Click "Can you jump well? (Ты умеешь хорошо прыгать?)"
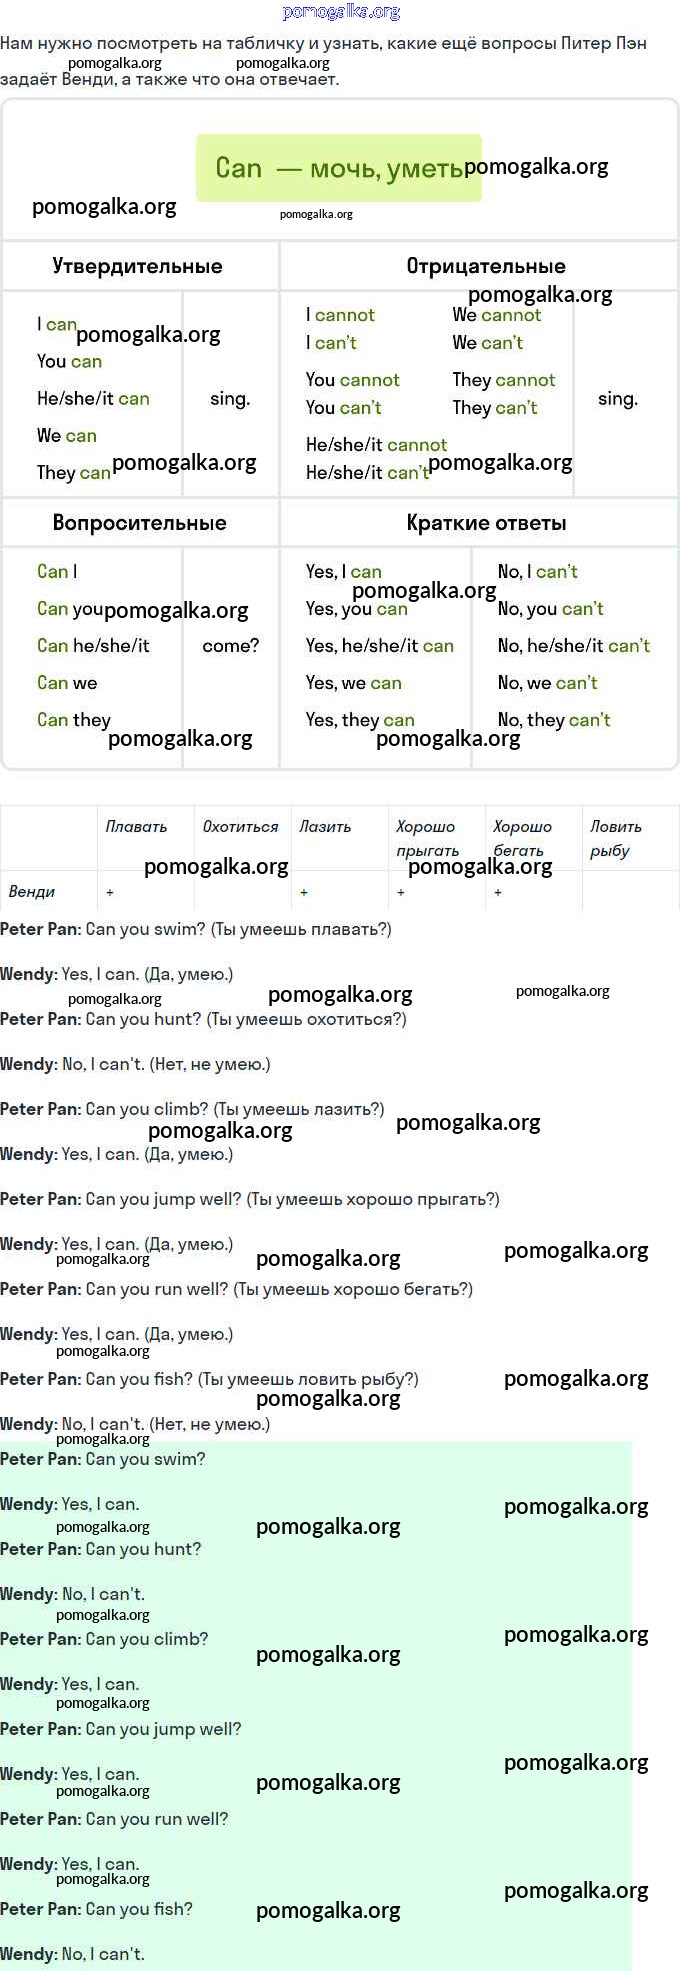The height and width of the screenshot is (1971, 680). [x=292, y=1199]
